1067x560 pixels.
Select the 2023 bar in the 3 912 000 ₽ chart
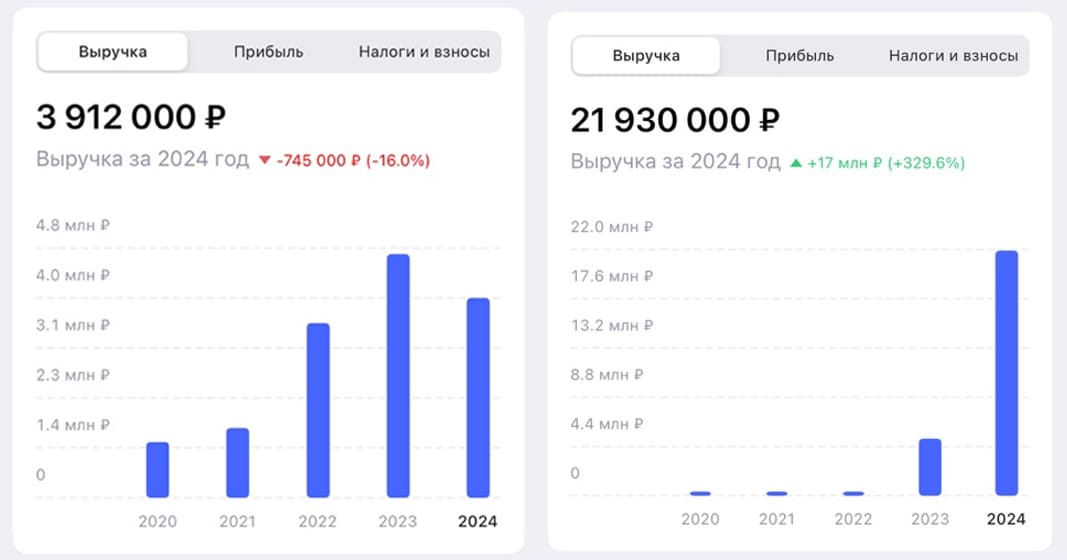(x=398, y=376)
